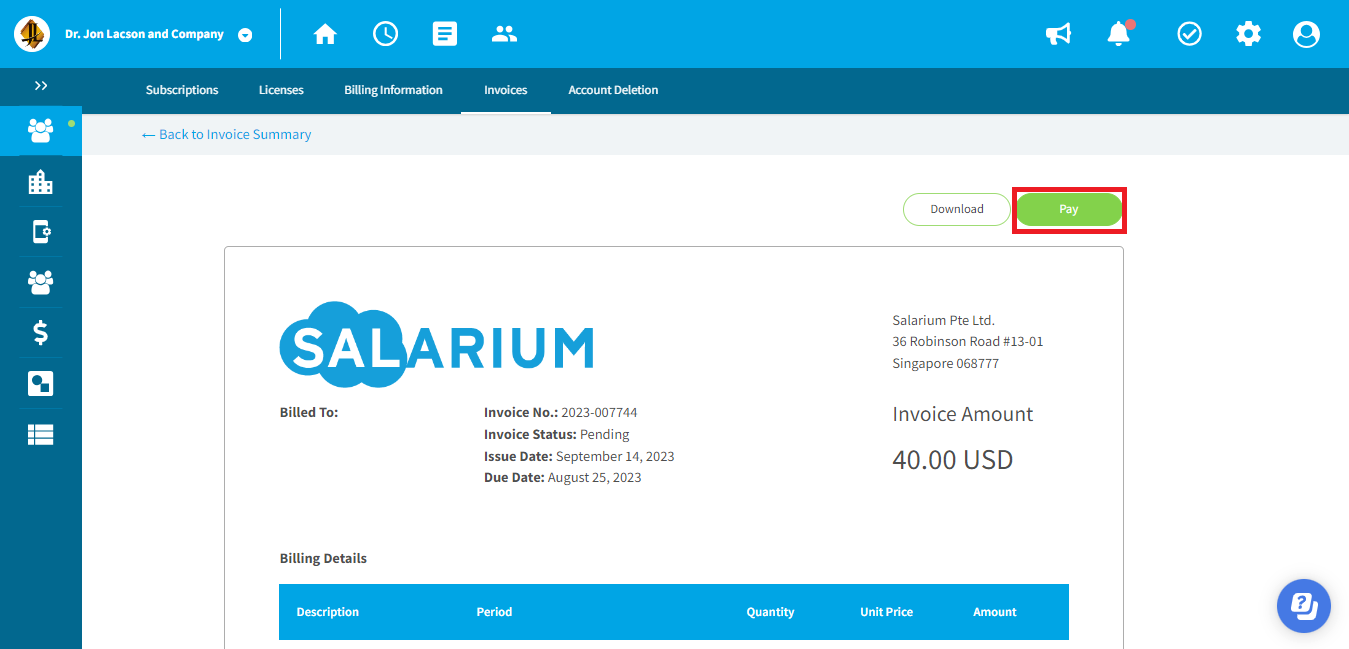Open the device settings icon in sidebar
Viewport: 1349px width, 649px height.
(41, 232)
